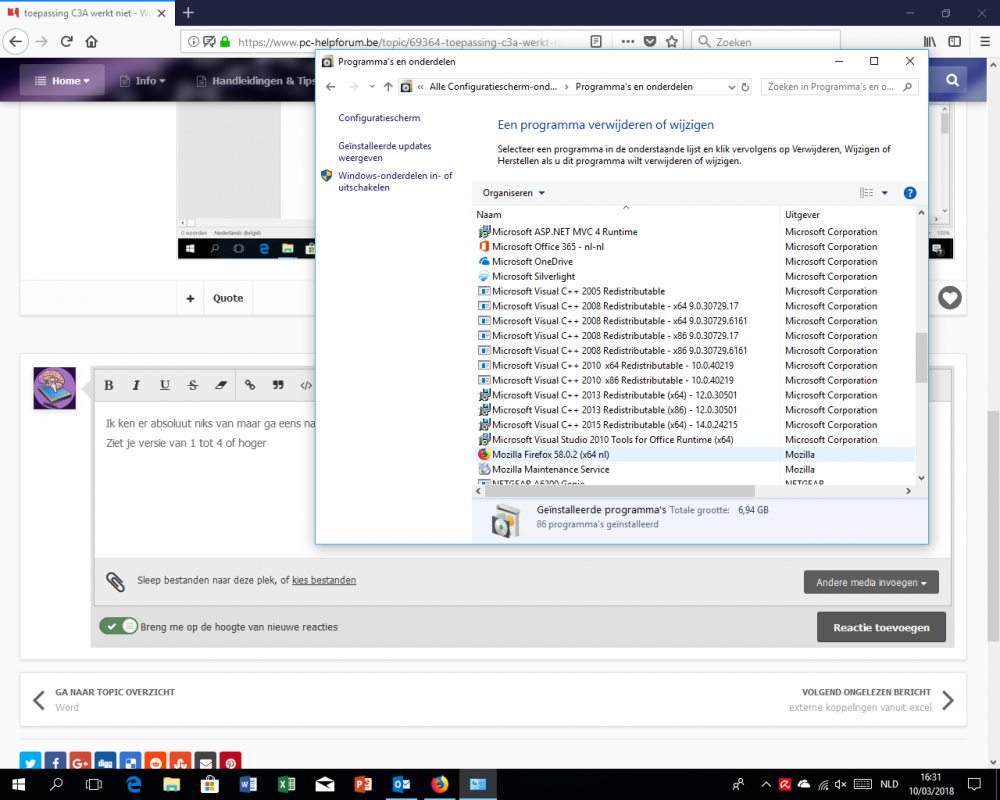Toggle bold formatting in the reply editor
Image resolution: width=1000 pixels, height=800 pixels.
coord(108,385)
